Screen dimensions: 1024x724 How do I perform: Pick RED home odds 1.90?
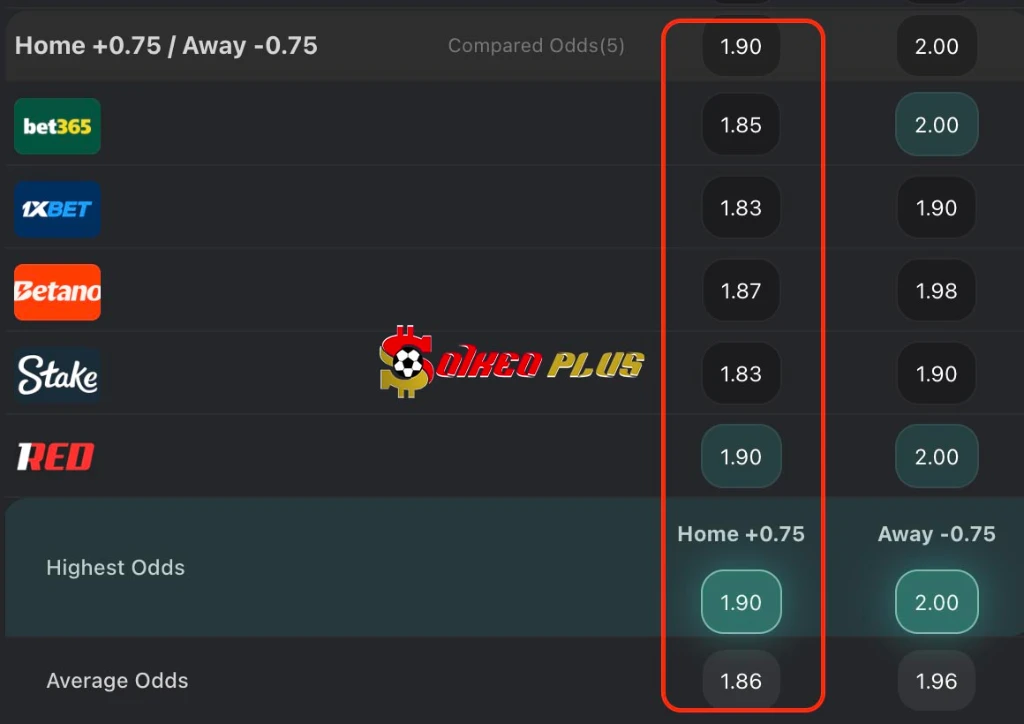[741, 456]
